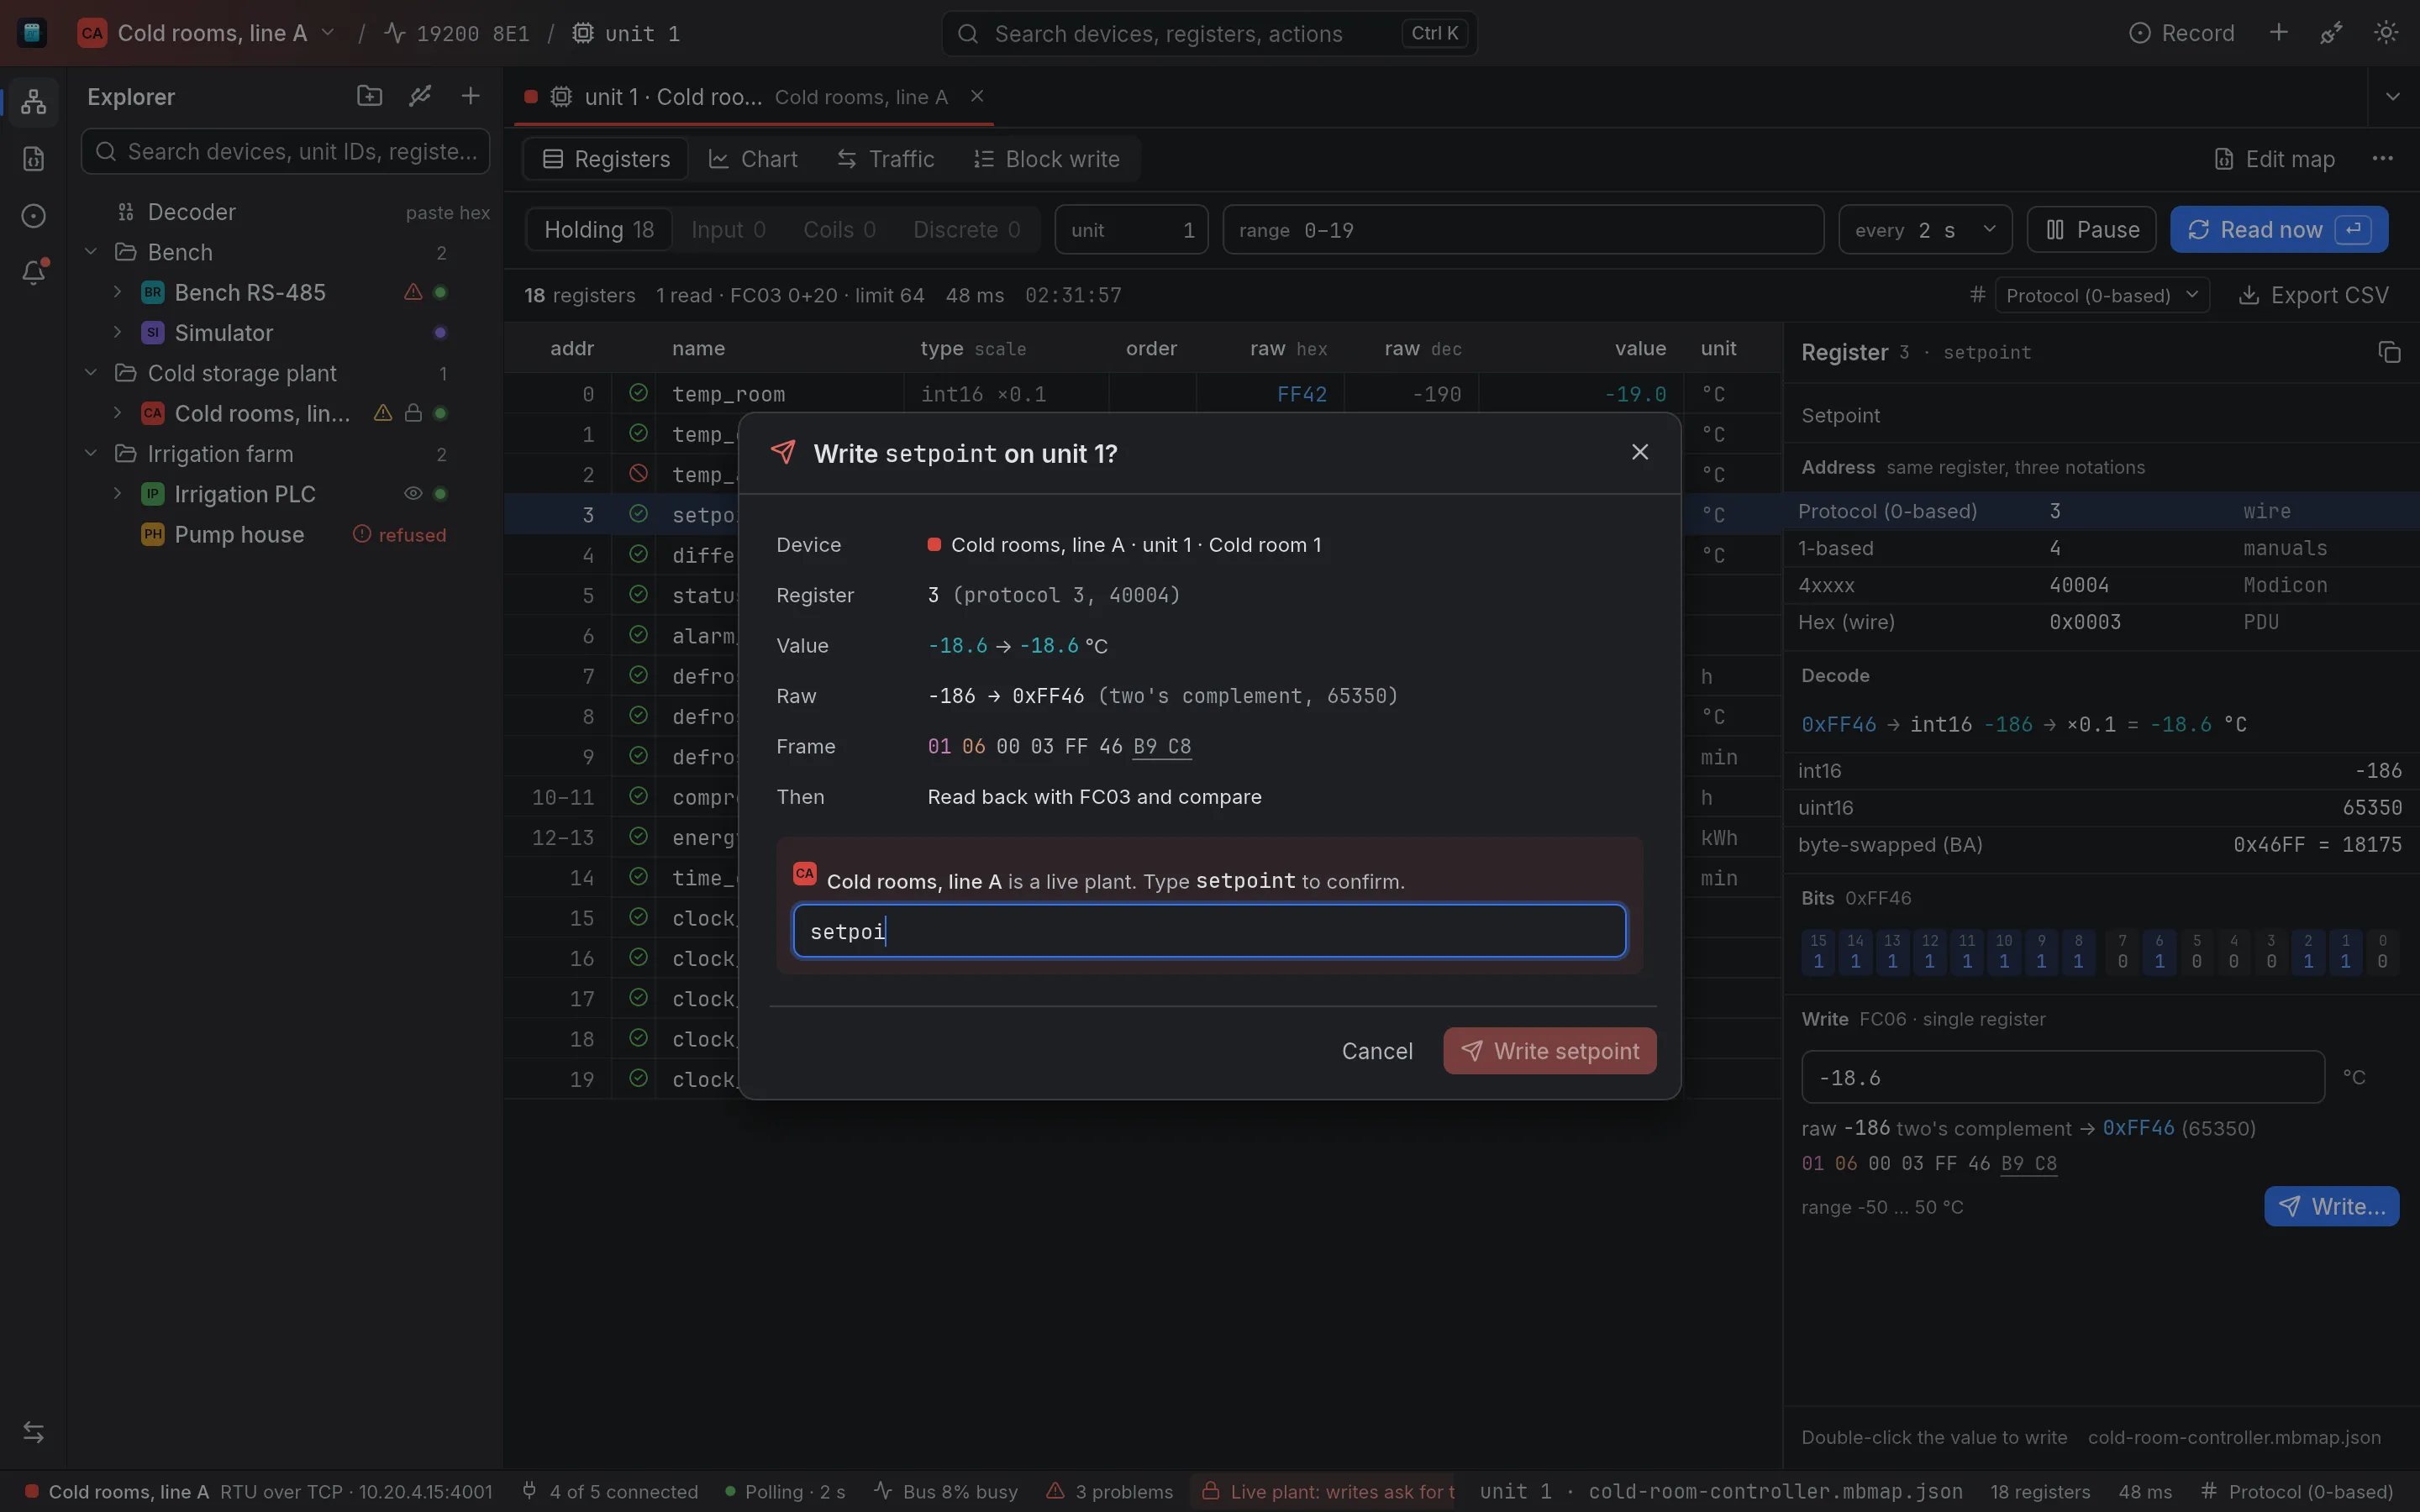2420x1512 pixels.
Task: Collapse the Bench folder
Action: 91,252
